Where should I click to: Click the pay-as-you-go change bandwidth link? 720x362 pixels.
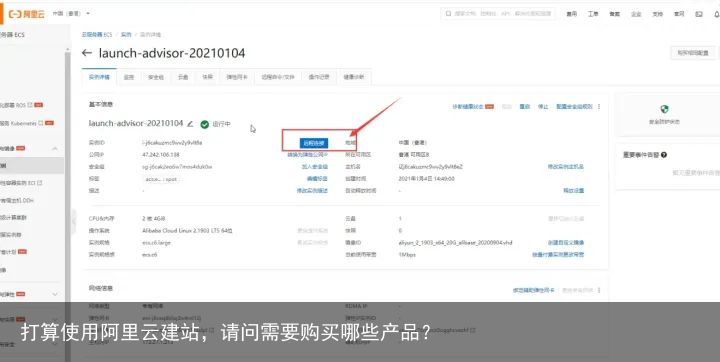pos(558,255)
